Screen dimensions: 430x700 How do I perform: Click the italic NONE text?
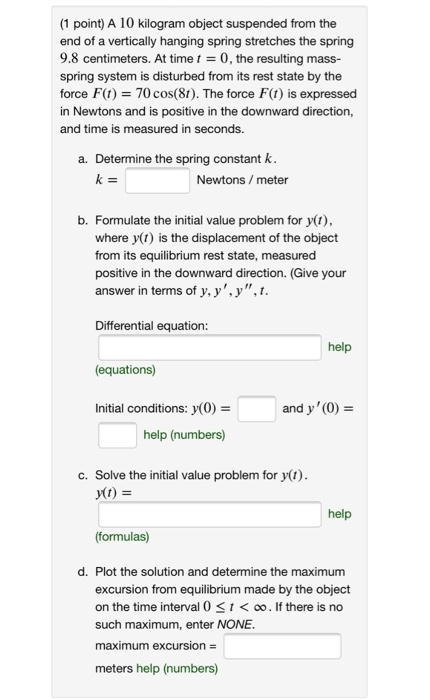click(x=236, y=625)
